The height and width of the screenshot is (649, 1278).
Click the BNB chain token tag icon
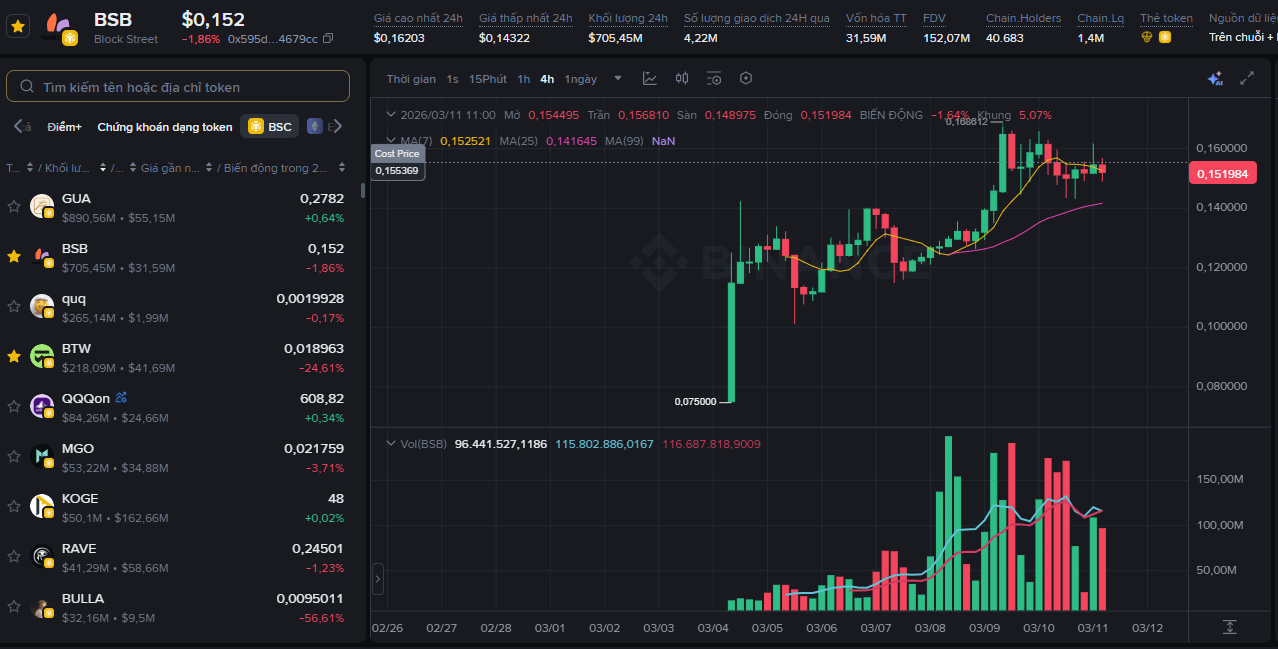coord(1165,37)
